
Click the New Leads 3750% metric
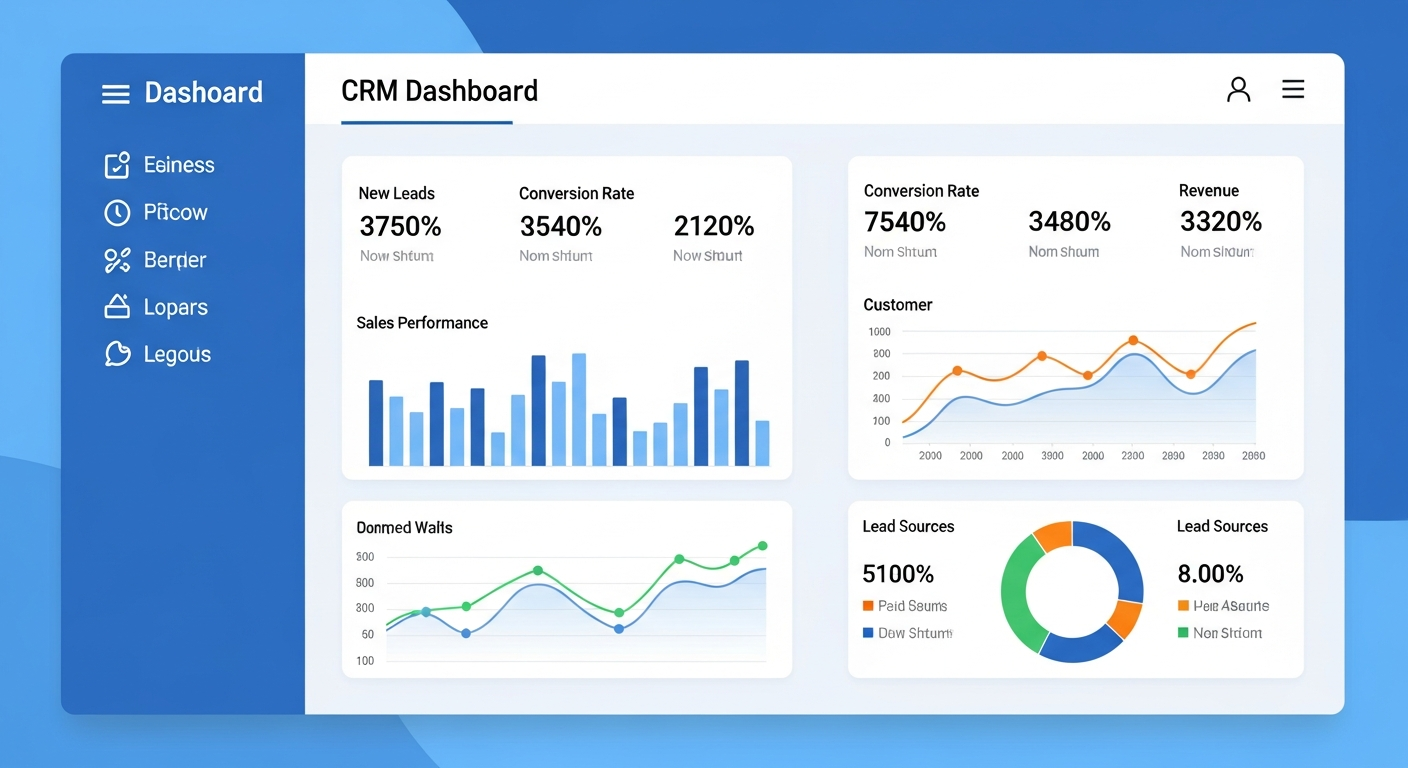pyautogui.click(x=400, y=226)
